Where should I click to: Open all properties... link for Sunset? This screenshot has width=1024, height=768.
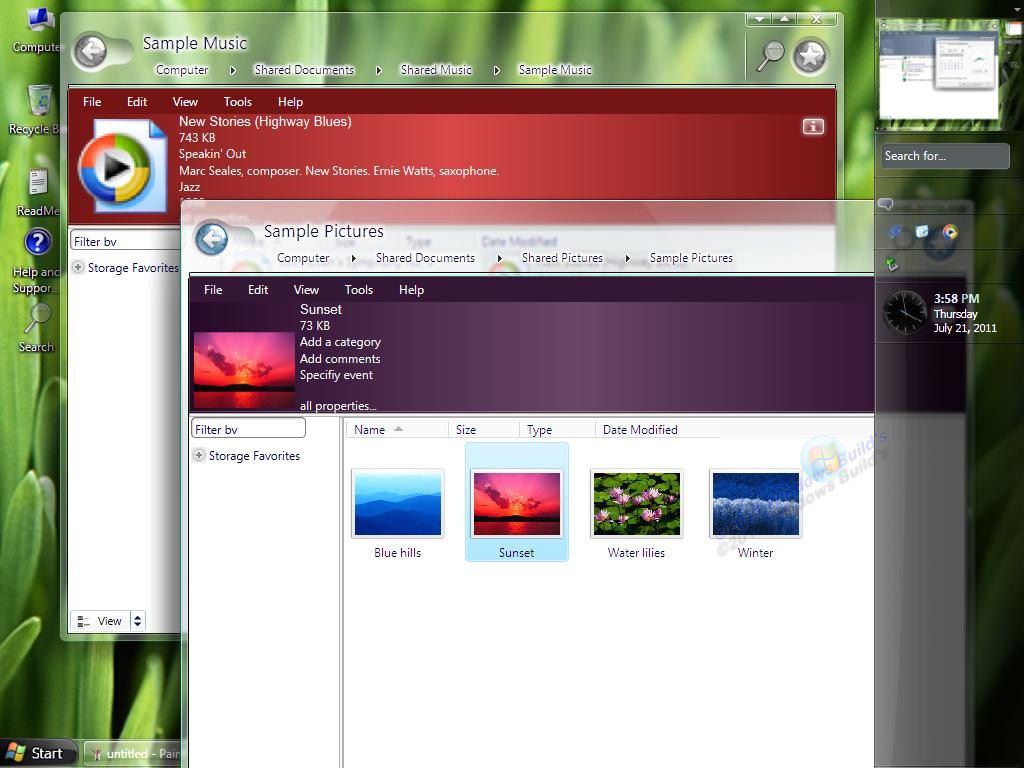(338, 406)
